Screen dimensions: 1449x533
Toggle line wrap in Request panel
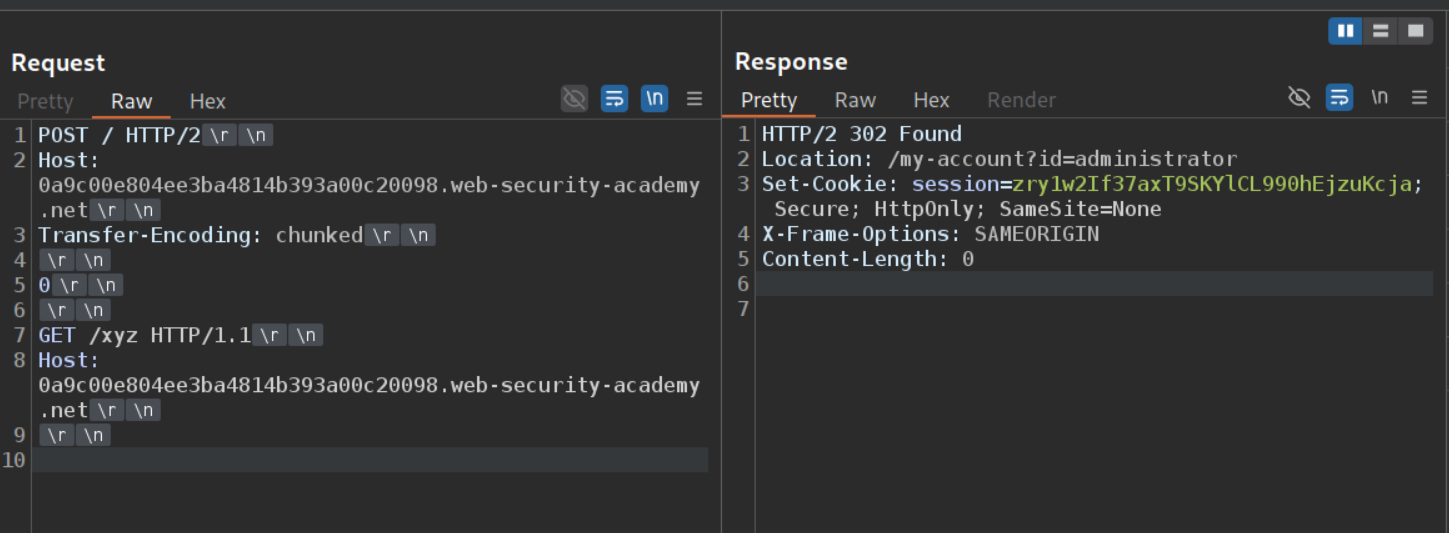point(614,98)
